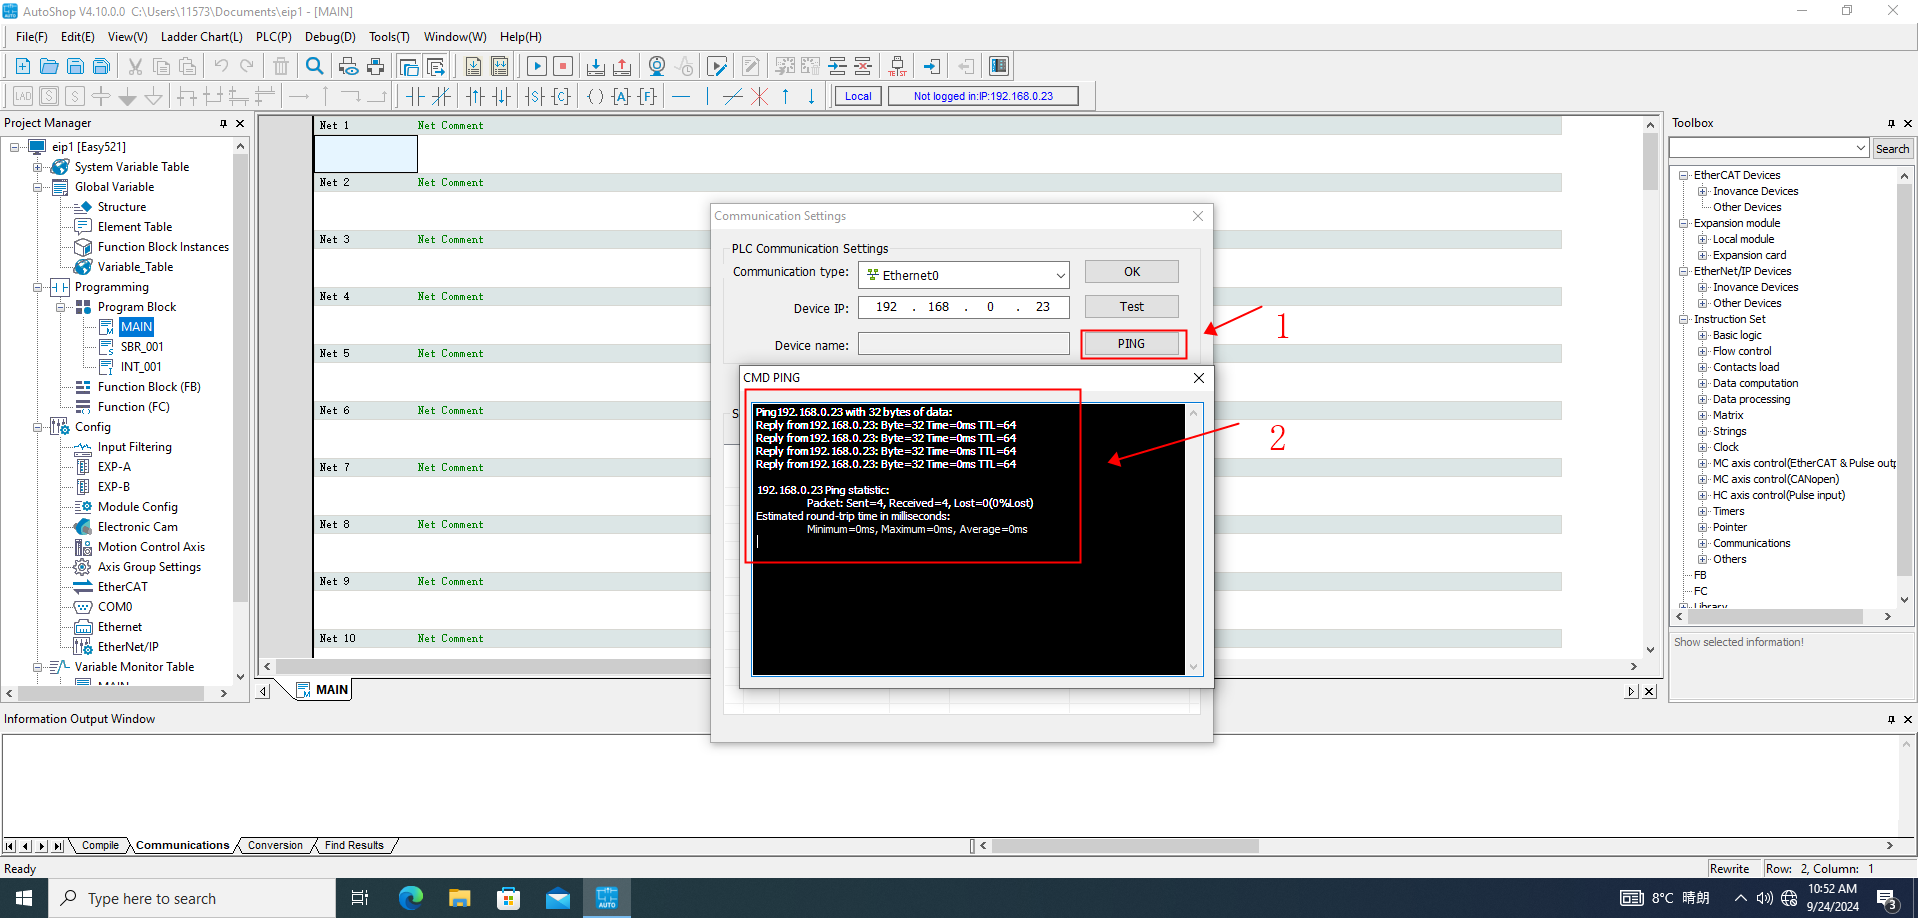
Task: Open project folder toolbar icon
Action: tap(49, 66)
